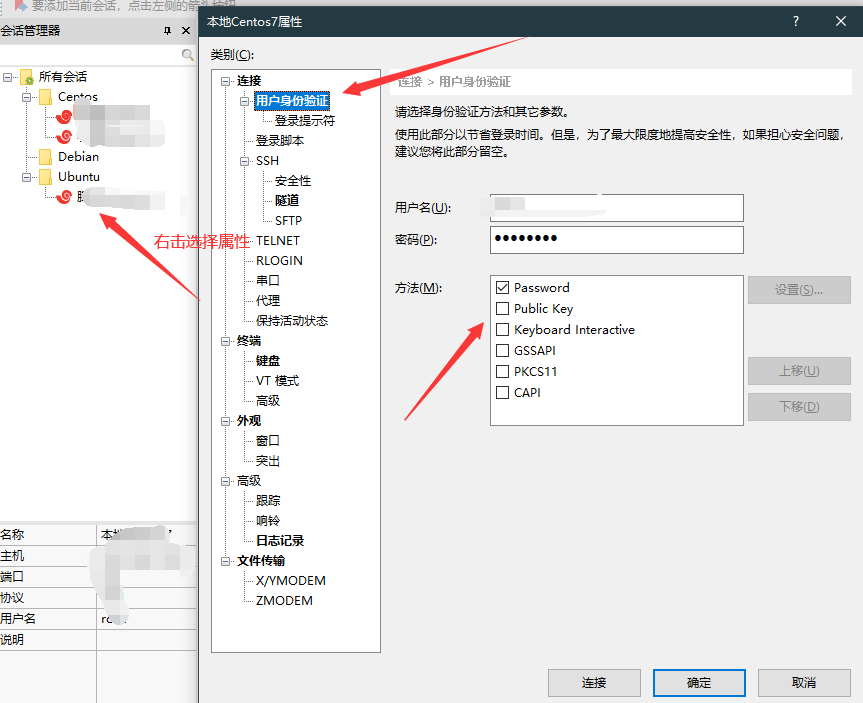863x703 pixels.
Task: Select X/YMODEM under 文件传输
Action: (x=291, y=581)
